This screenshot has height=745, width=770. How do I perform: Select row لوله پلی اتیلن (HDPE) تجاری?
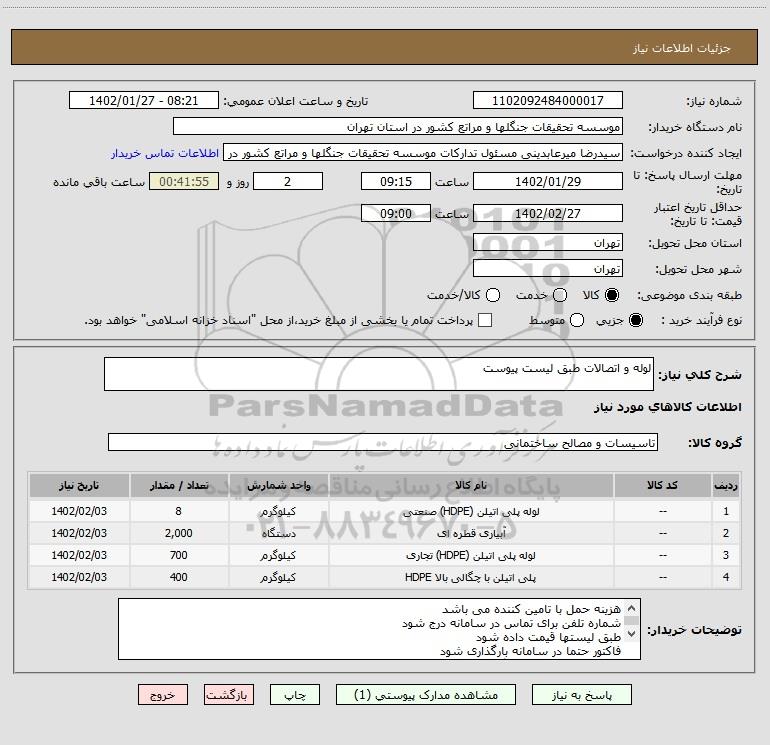coord(385,555)
